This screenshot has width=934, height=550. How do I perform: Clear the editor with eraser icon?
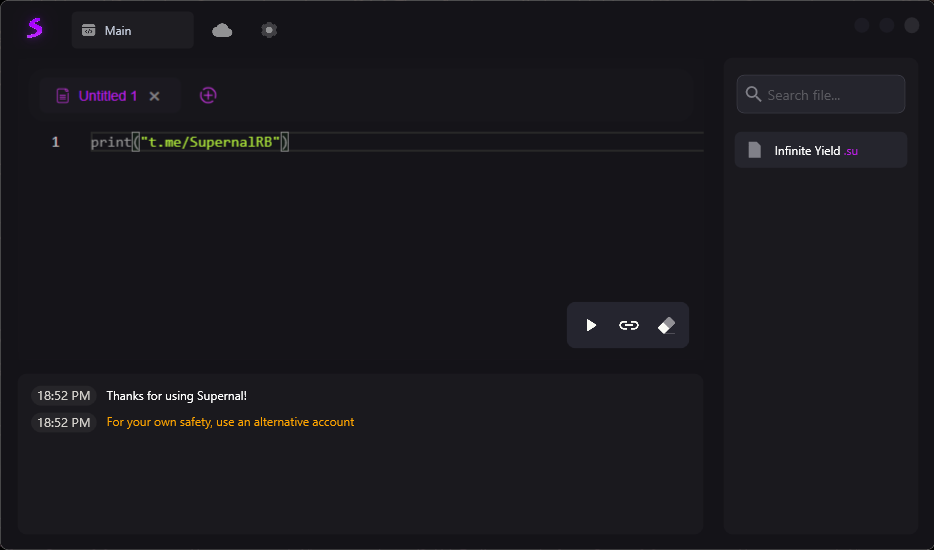(666, 325)
